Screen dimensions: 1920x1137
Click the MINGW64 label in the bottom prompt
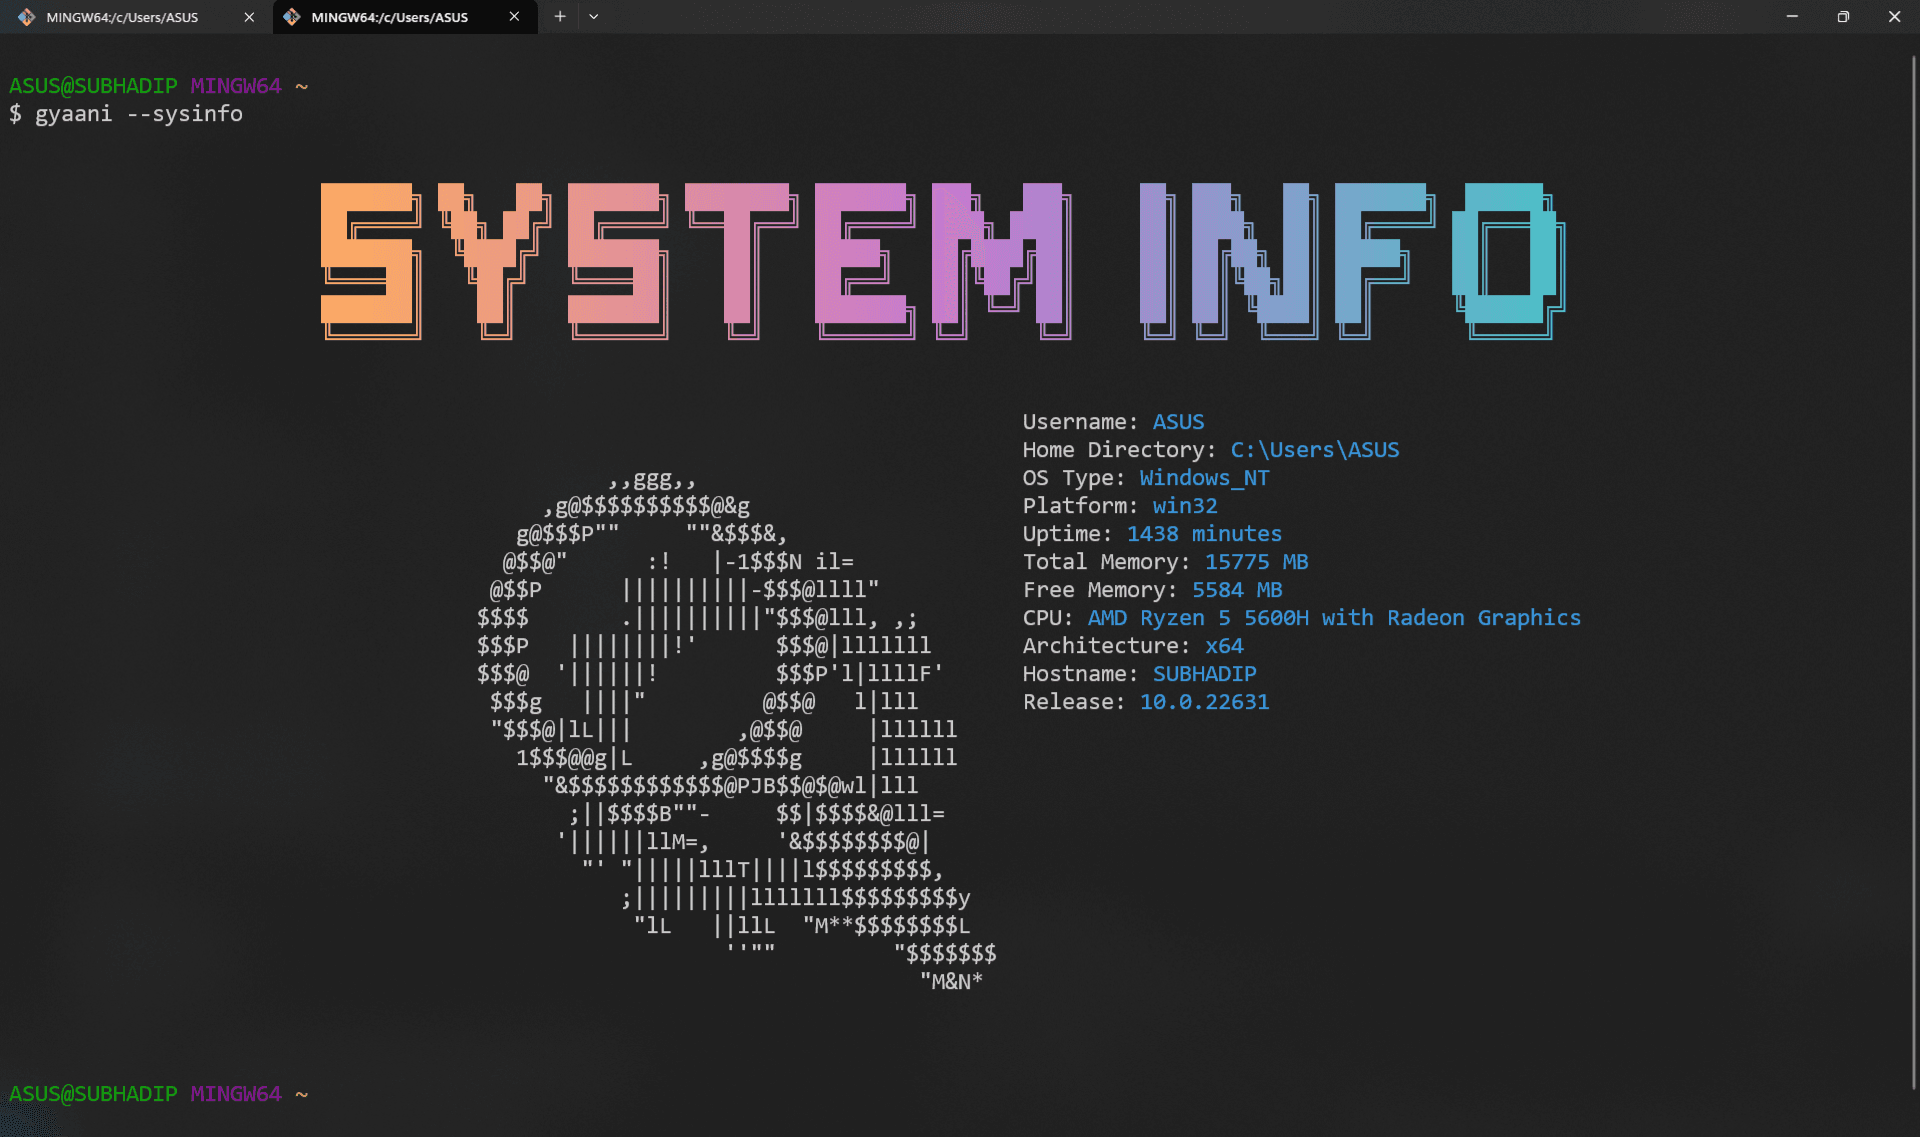tap(236, 1094)
